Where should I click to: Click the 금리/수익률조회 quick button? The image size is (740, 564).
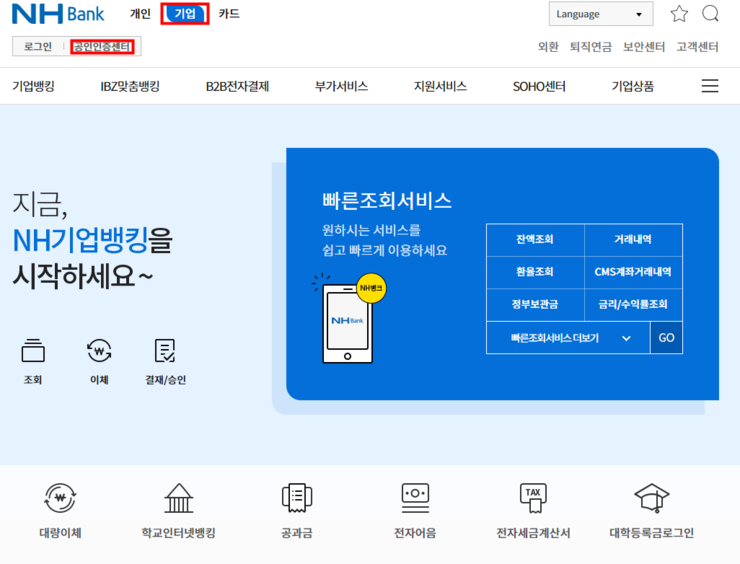(x=633, y=305)
